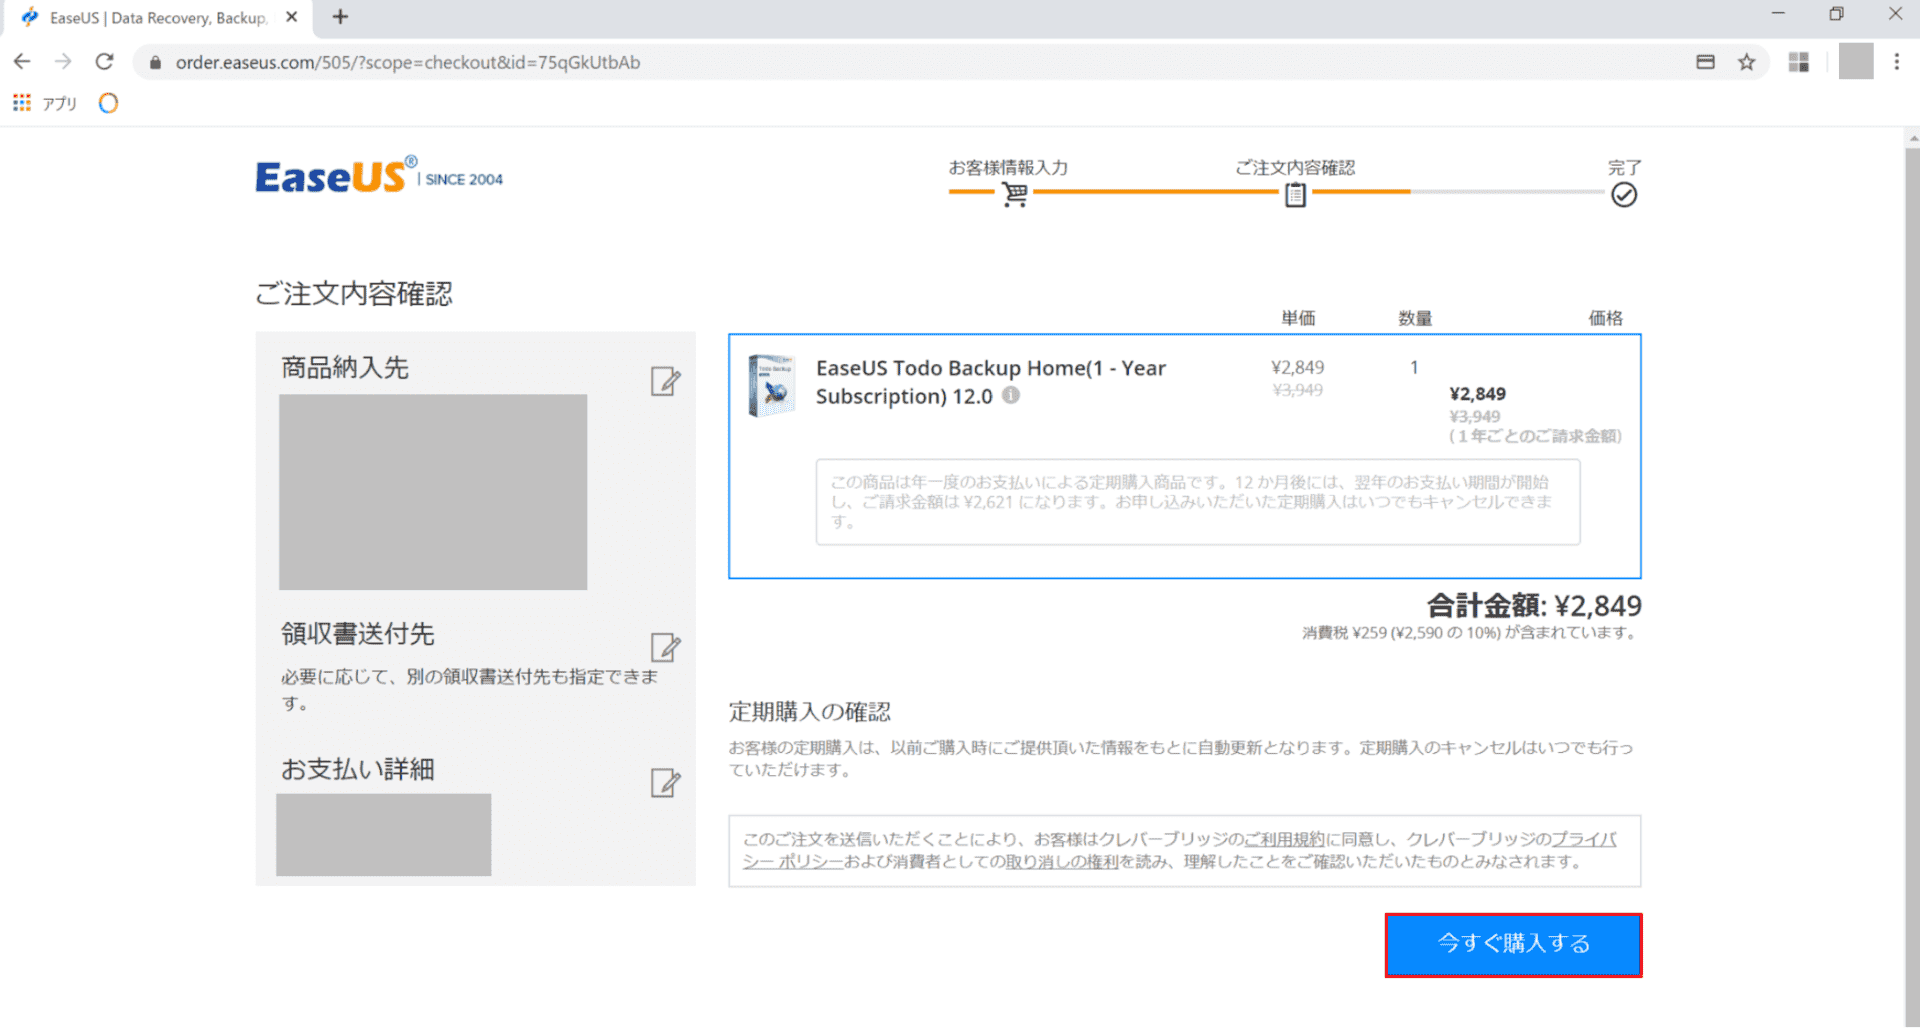
Task: Edit the 商品納入先 delivery address
Action: (x=665, y=381)
